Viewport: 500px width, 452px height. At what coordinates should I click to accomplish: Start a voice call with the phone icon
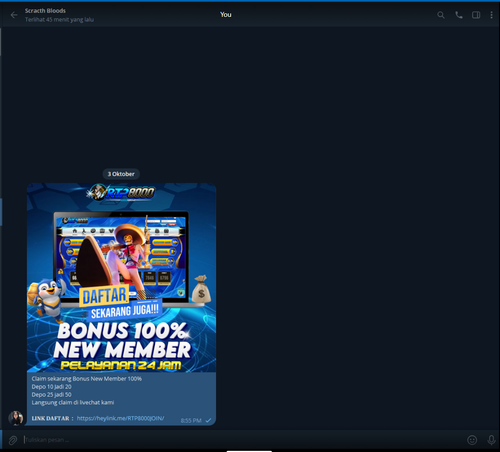[459, 15]
